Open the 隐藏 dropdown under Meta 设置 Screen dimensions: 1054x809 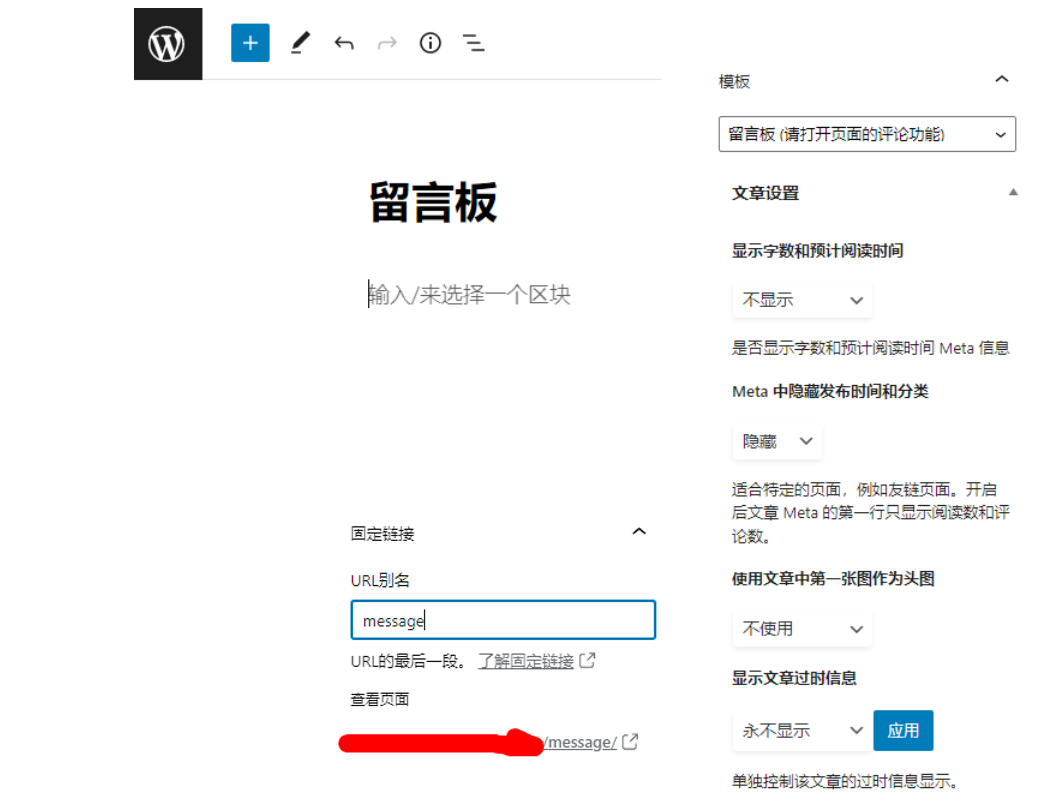(x=776, y=440)
